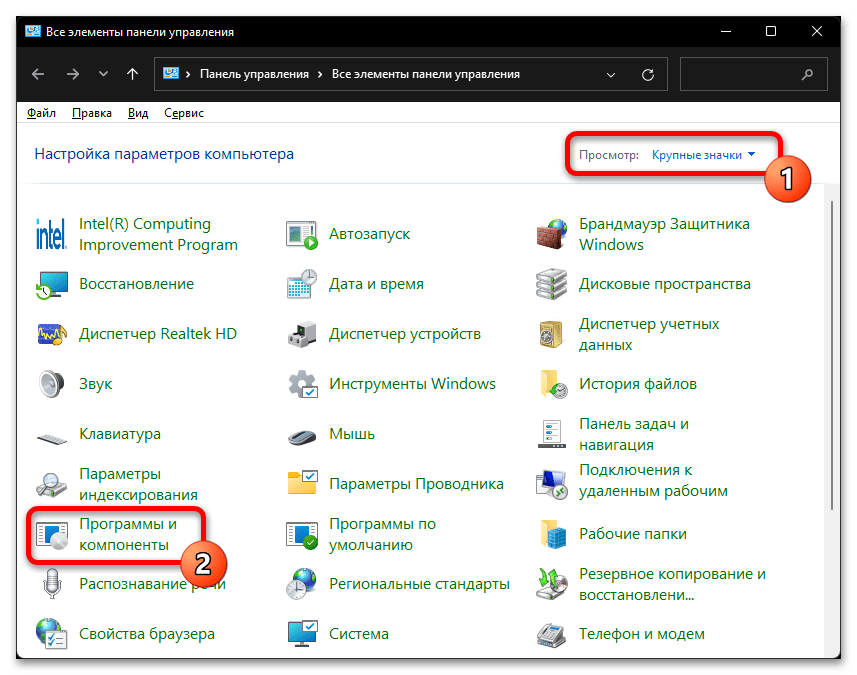Image resolution: width=857 pixels, height=675 pixels.
Task: Click the Дата и время link
Action: 376,284
